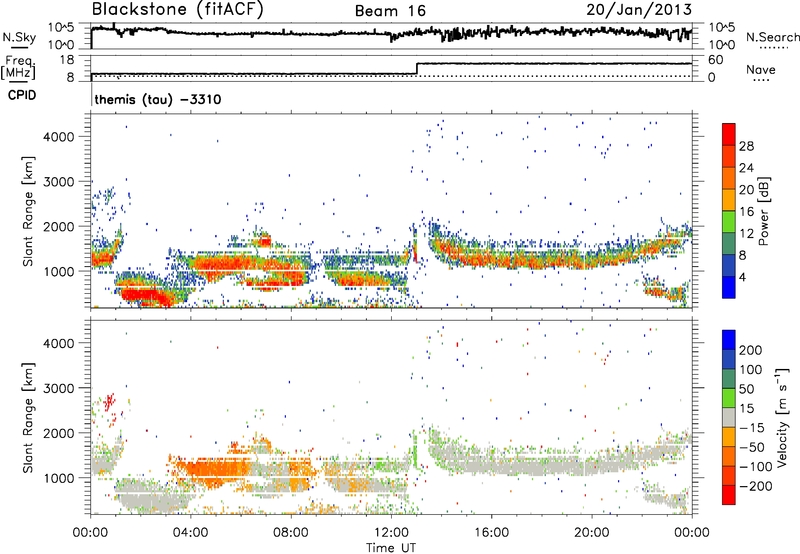
Task: Click the "04:00" time axis tick label
Action: pos(190,532)
